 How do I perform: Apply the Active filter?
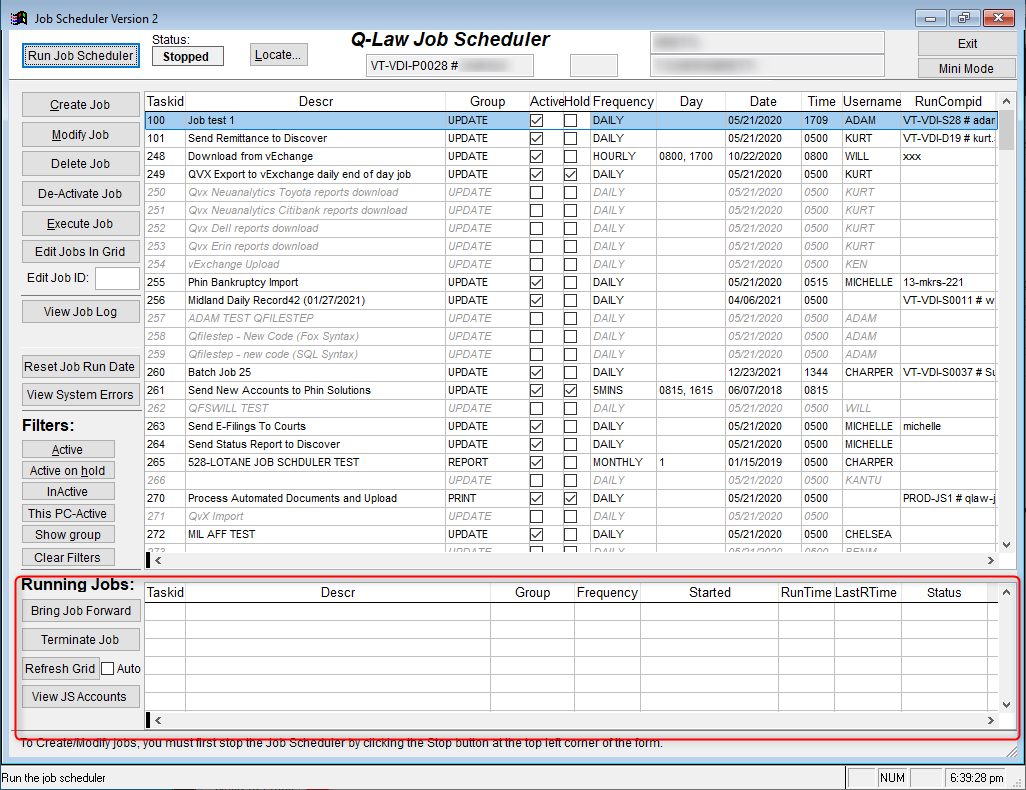click(x=68, y=450)
